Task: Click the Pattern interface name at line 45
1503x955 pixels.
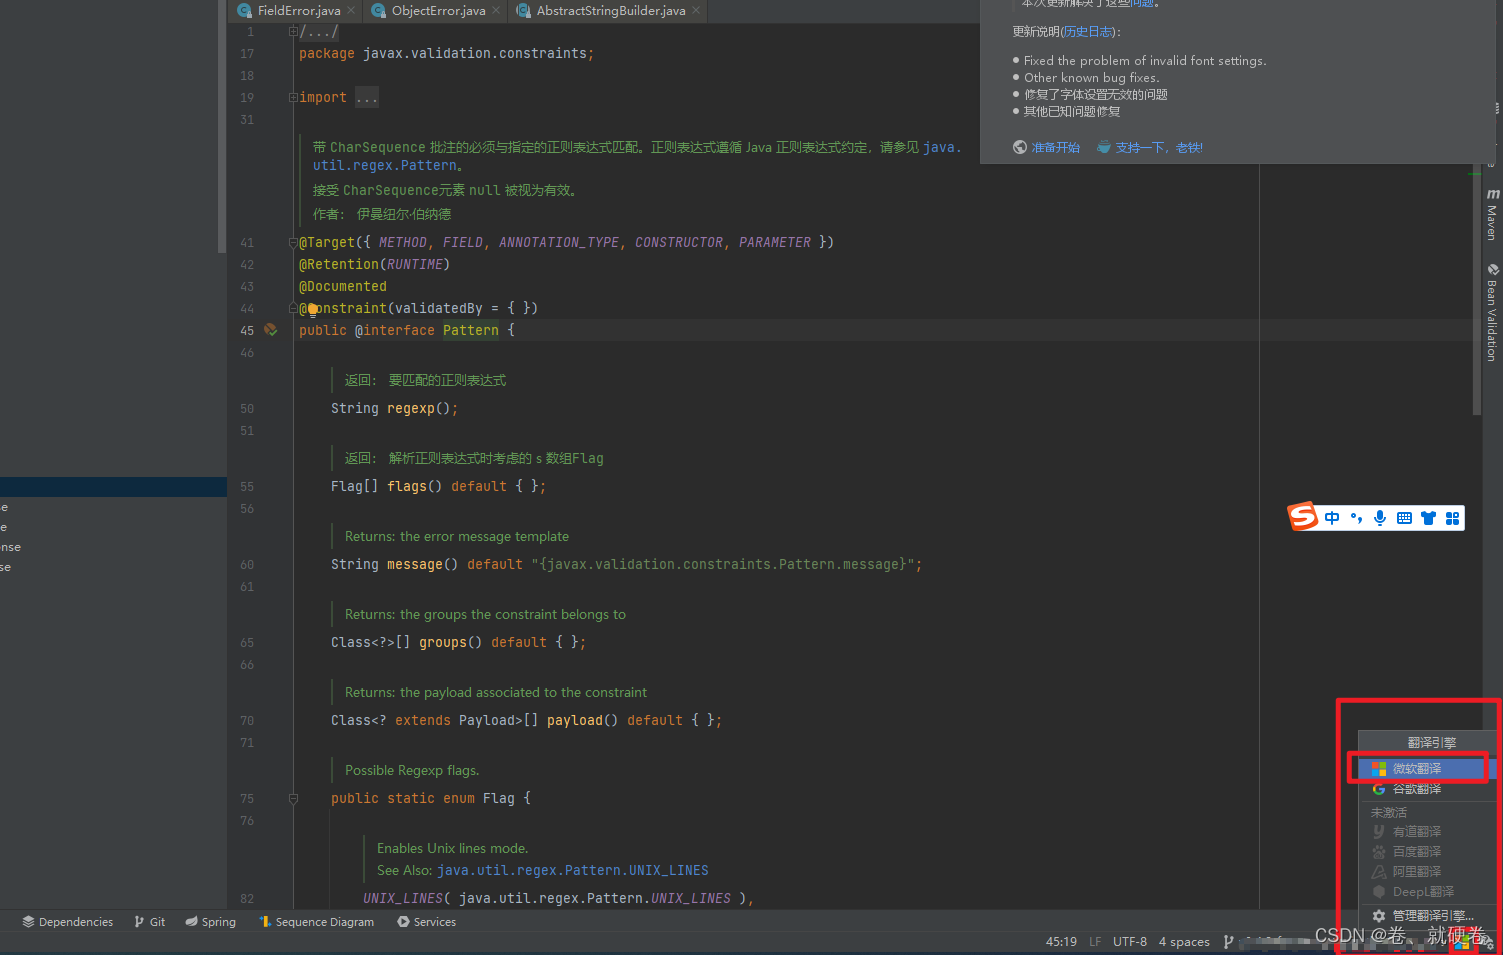Action: coord(471,331)
